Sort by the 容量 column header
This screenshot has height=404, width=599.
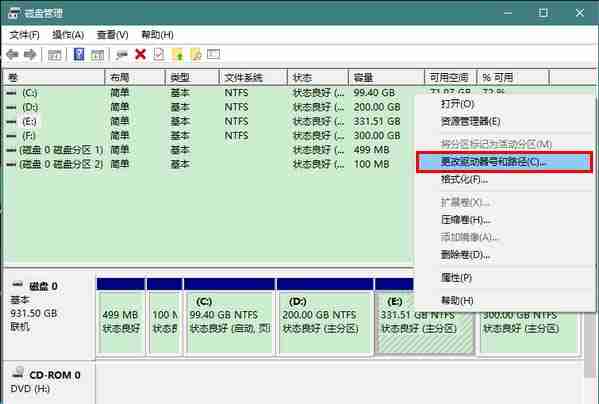pyautogui.click(x=386, y=78)
